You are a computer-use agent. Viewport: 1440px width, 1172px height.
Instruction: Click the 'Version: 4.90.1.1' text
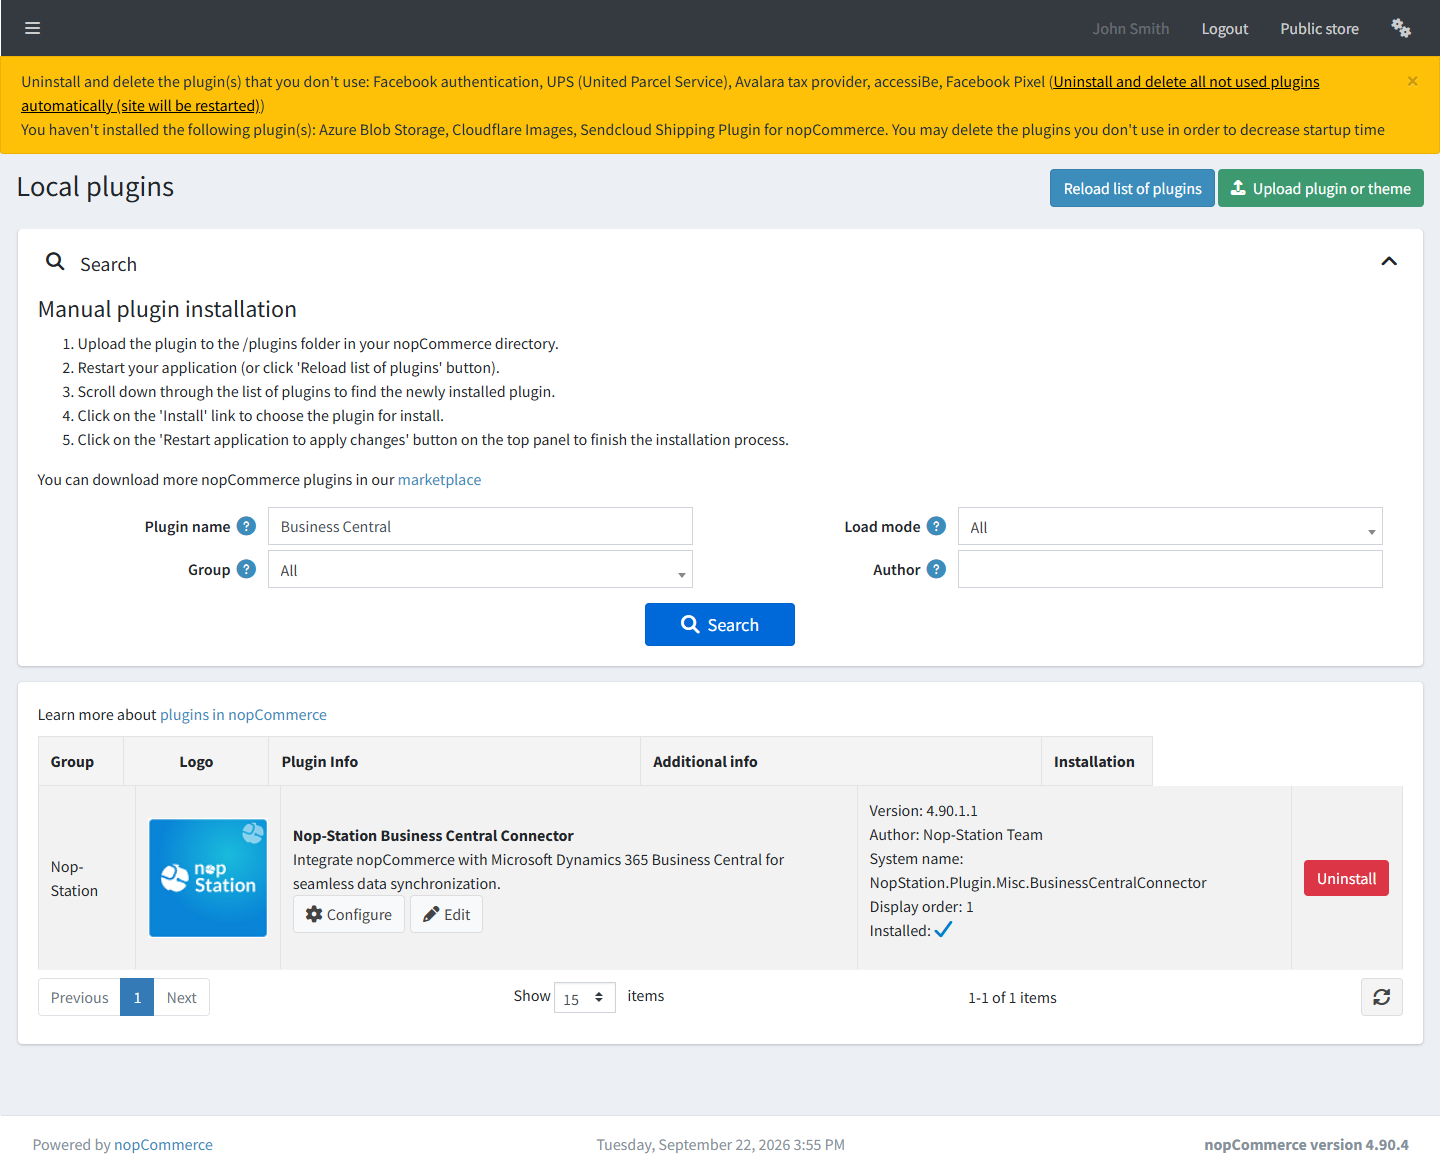pyautogui.click(x=924, y=811)
